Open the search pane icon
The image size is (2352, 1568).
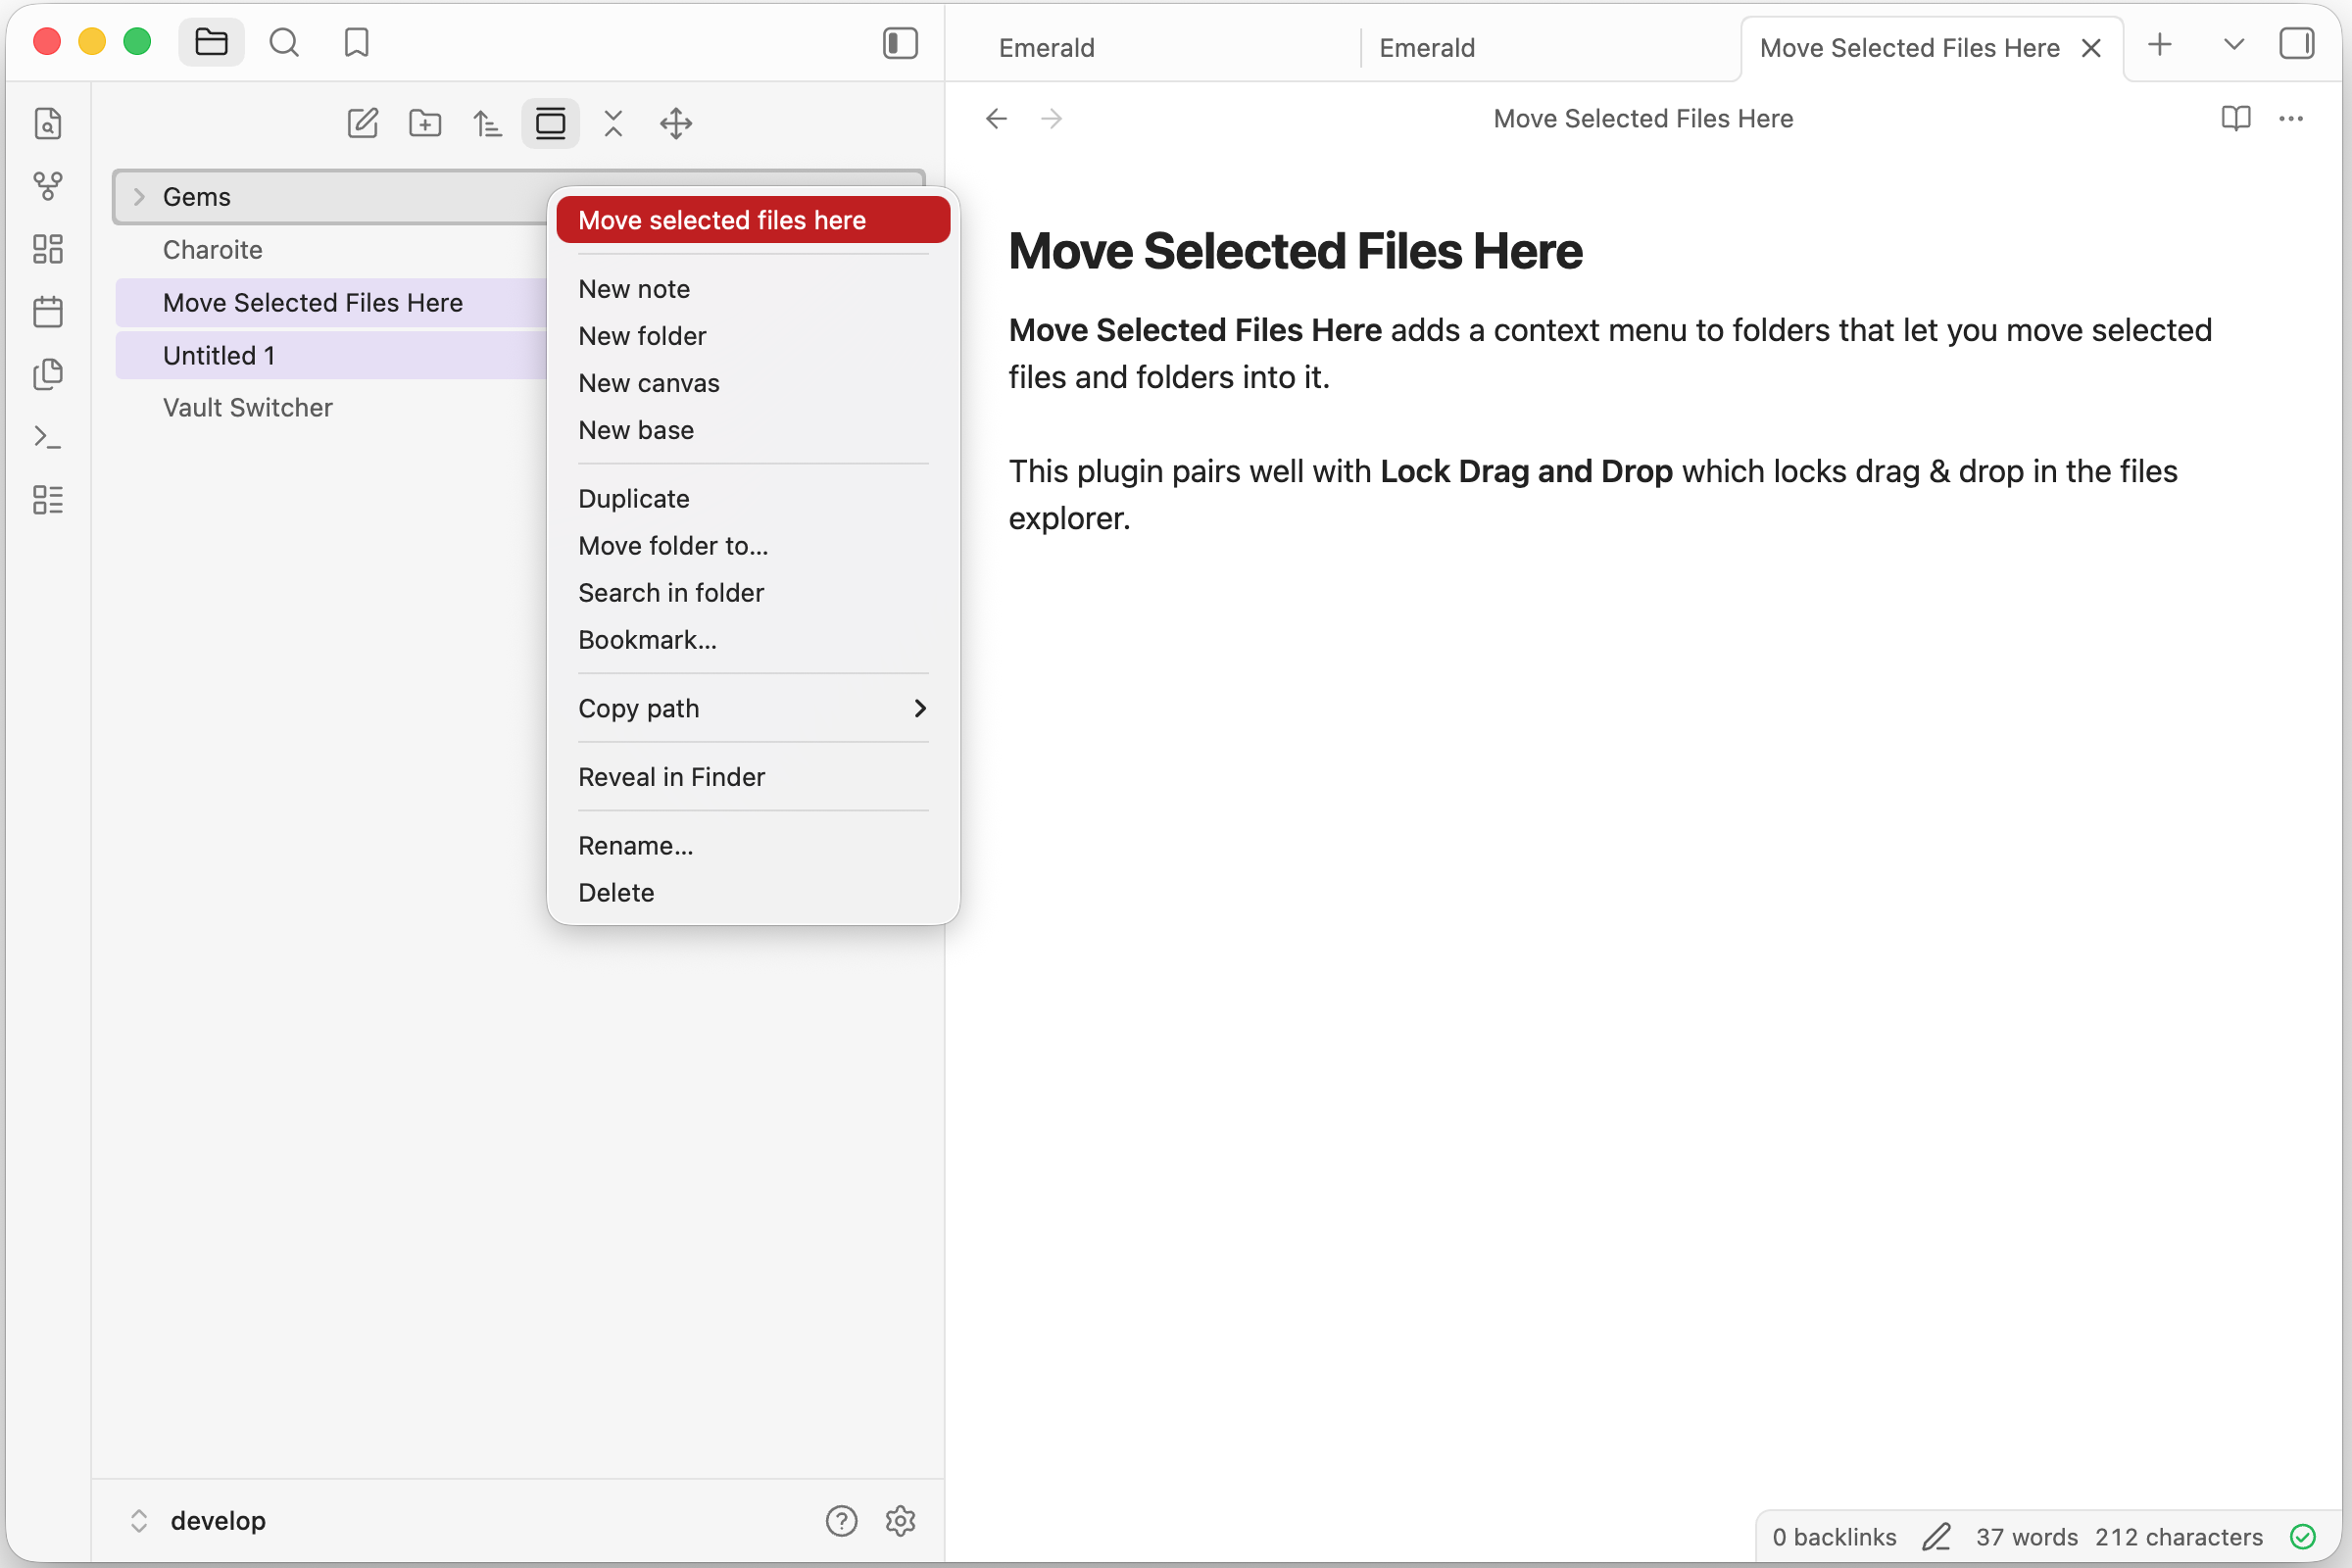pyautogui.click(x=284, y=43)
